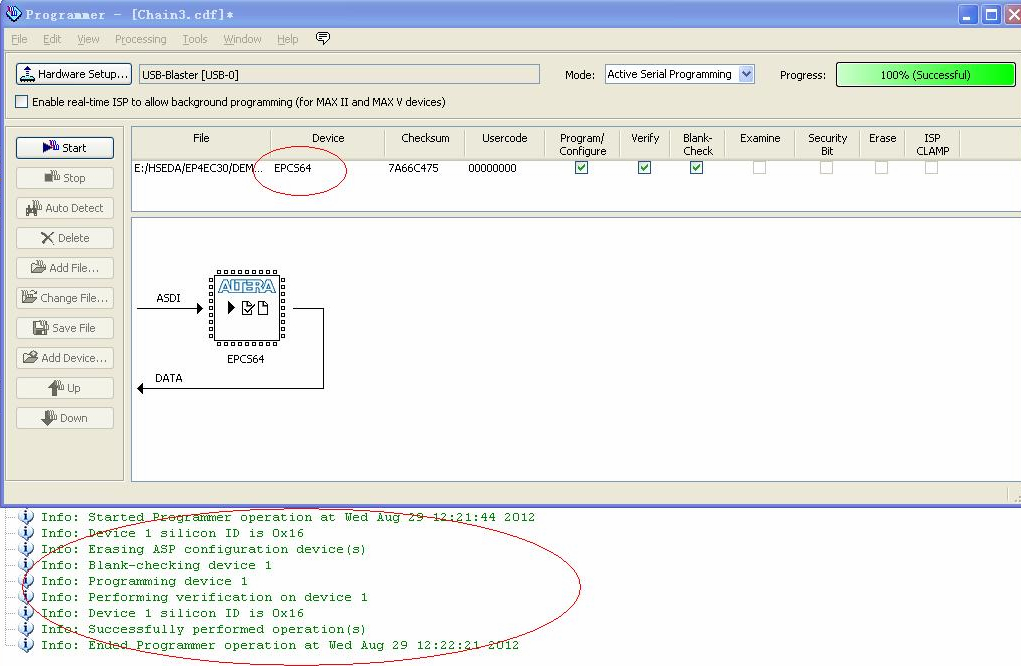Click the Program/Configure column header
This screenshot has height=666, width=1021.
click(x=582, y=144)
